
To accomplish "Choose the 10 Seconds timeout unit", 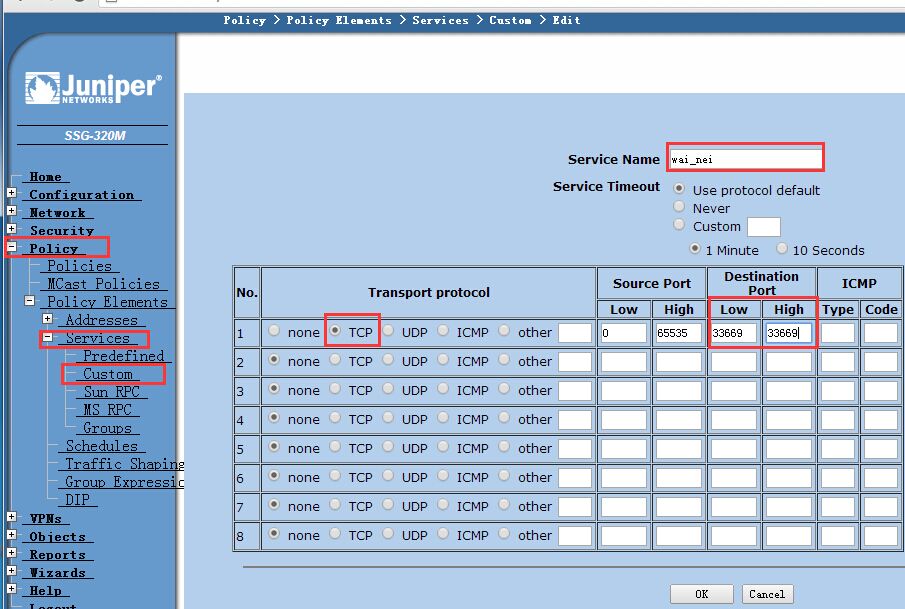I will pyautogui.click(x=783, y=249).
